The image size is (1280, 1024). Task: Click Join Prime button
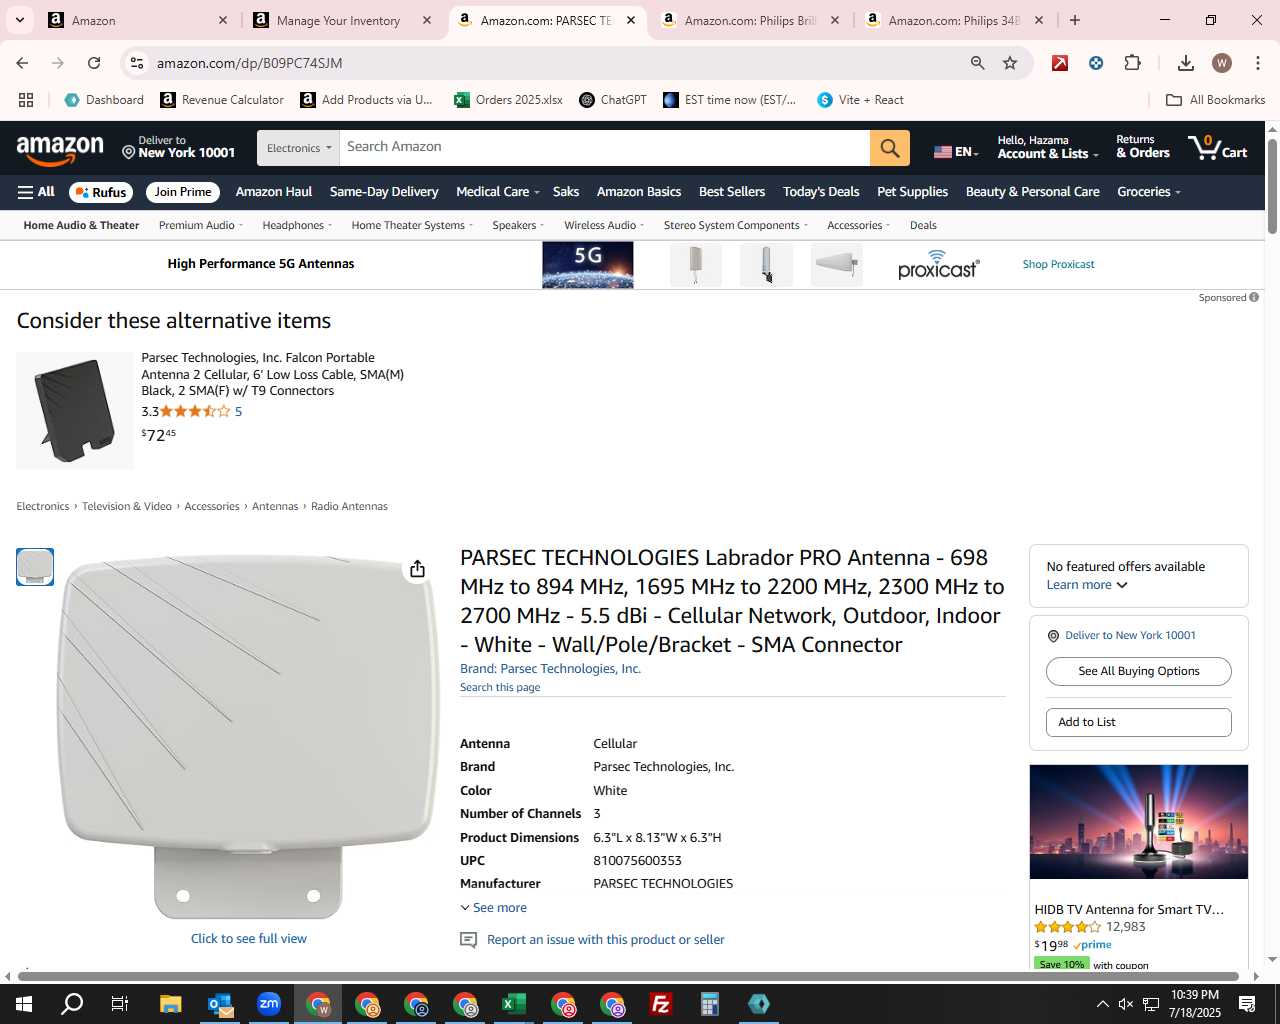point(183,192)
